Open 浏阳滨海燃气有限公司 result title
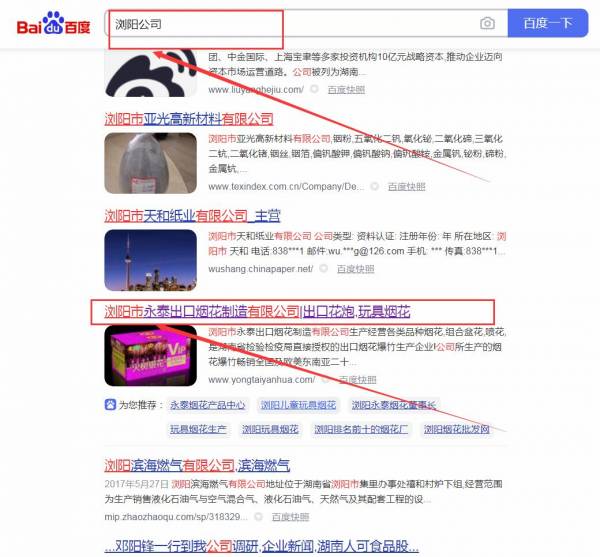 pyautogui.click(x=197, y=464)
